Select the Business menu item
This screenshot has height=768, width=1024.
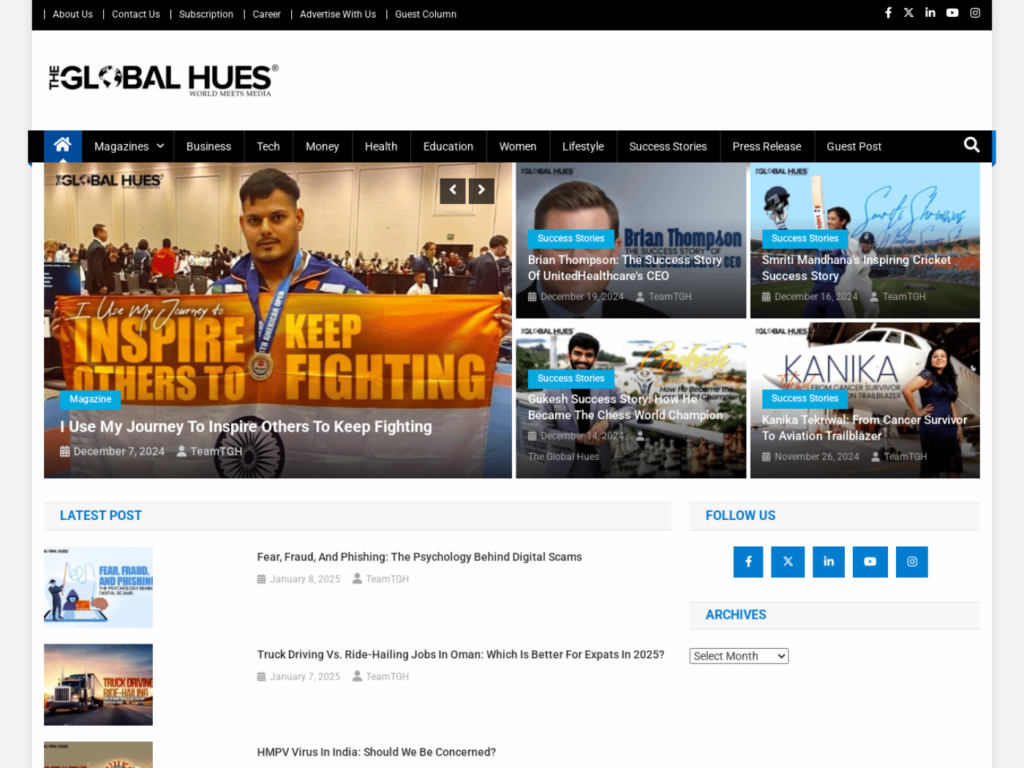point(208,146)
